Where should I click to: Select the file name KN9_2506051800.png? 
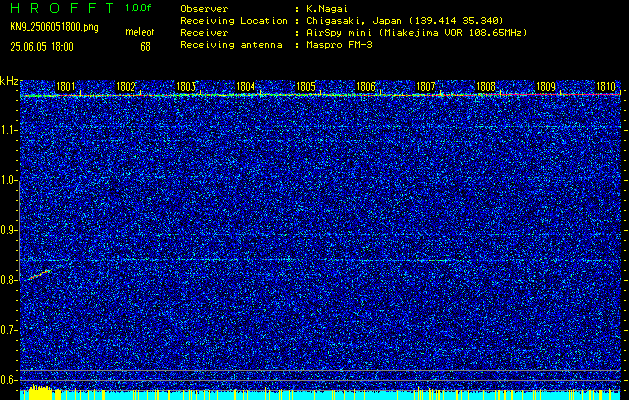point(54,27)
